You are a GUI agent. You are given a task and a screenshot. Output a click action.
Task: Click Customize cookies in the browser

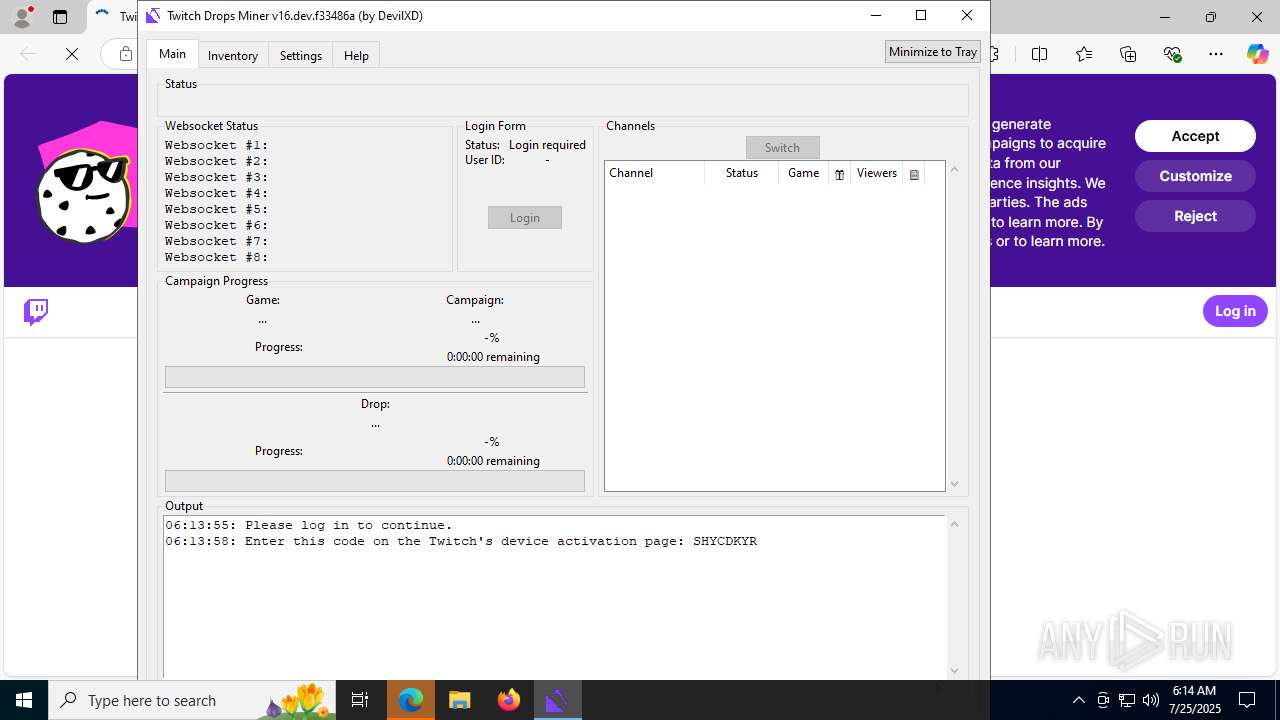[x=1195, y=176]
